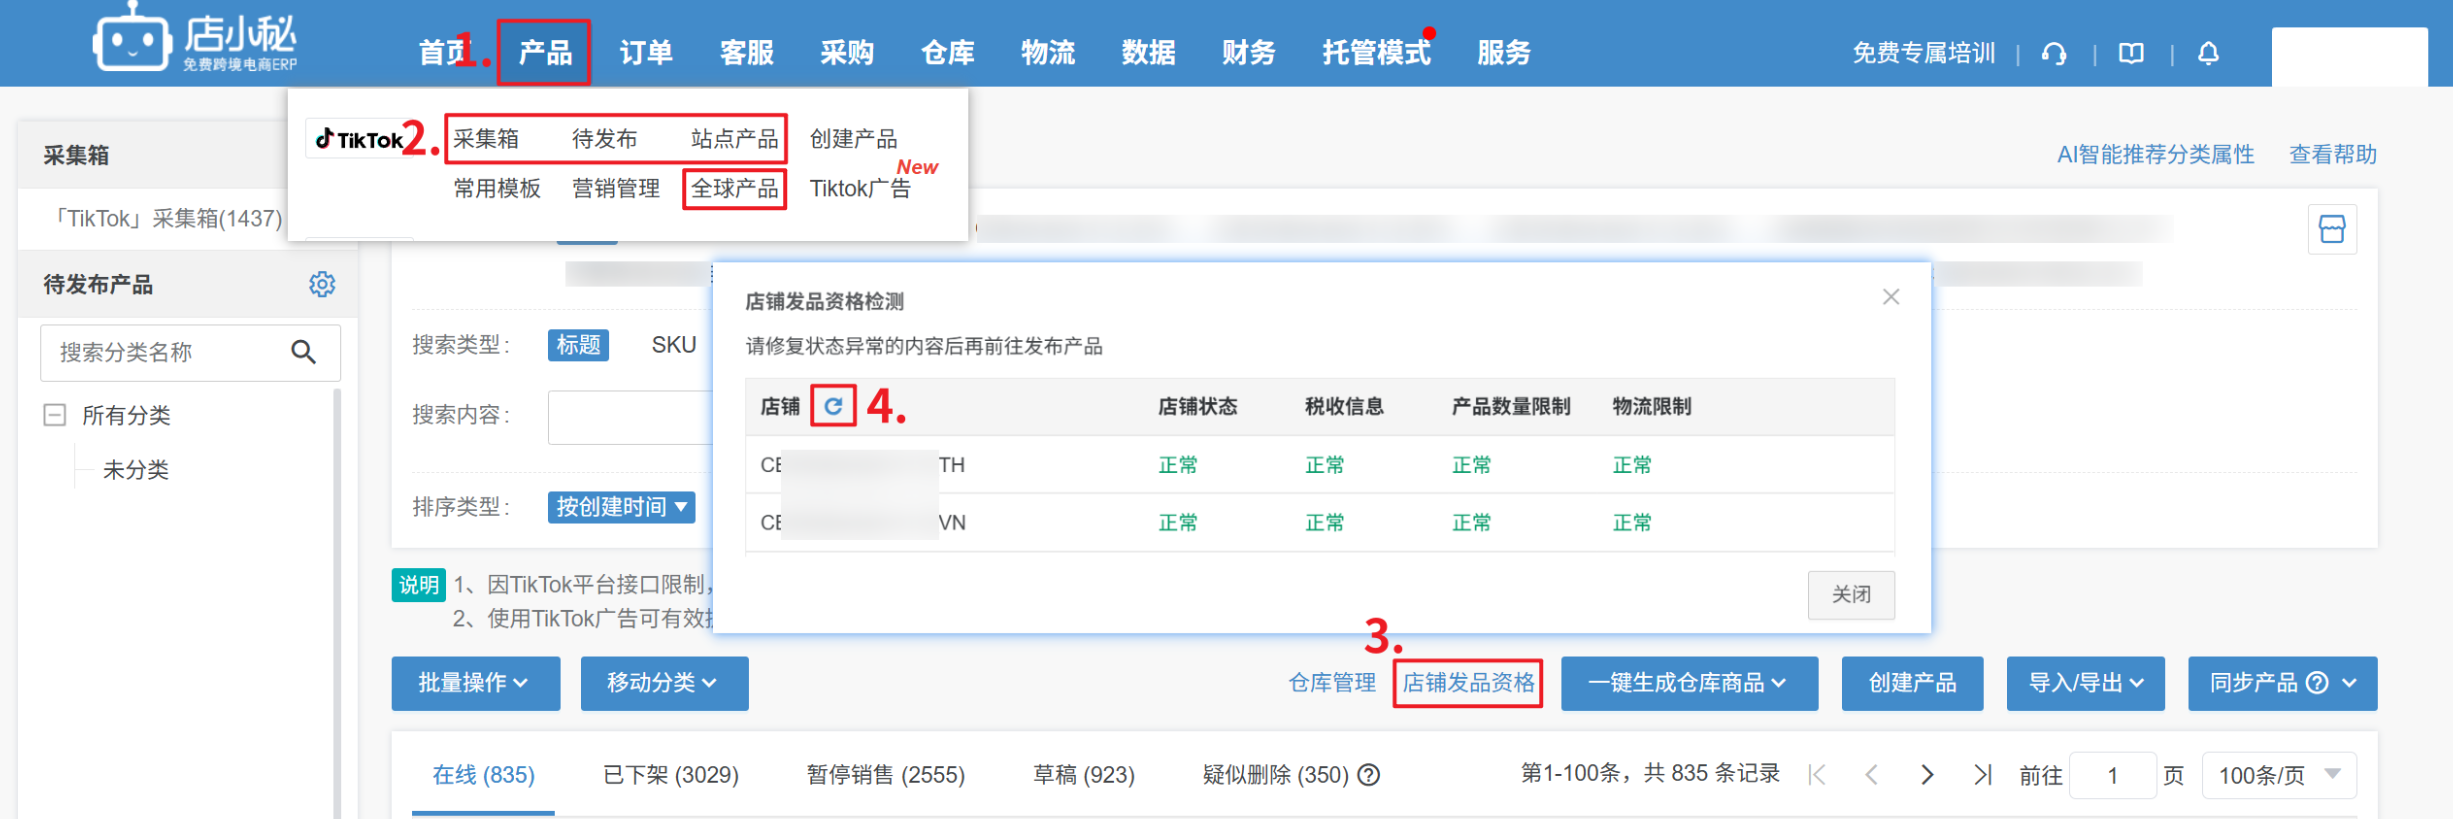
Task: Jump to the last page arrow
Action: pyautogui.click(x=1982, y=775)
